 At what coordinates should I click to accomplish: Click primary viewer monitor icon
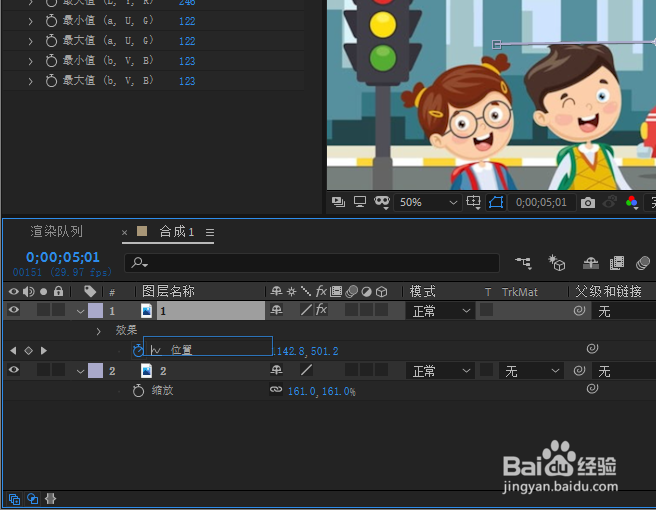click(x=360, y=202)
